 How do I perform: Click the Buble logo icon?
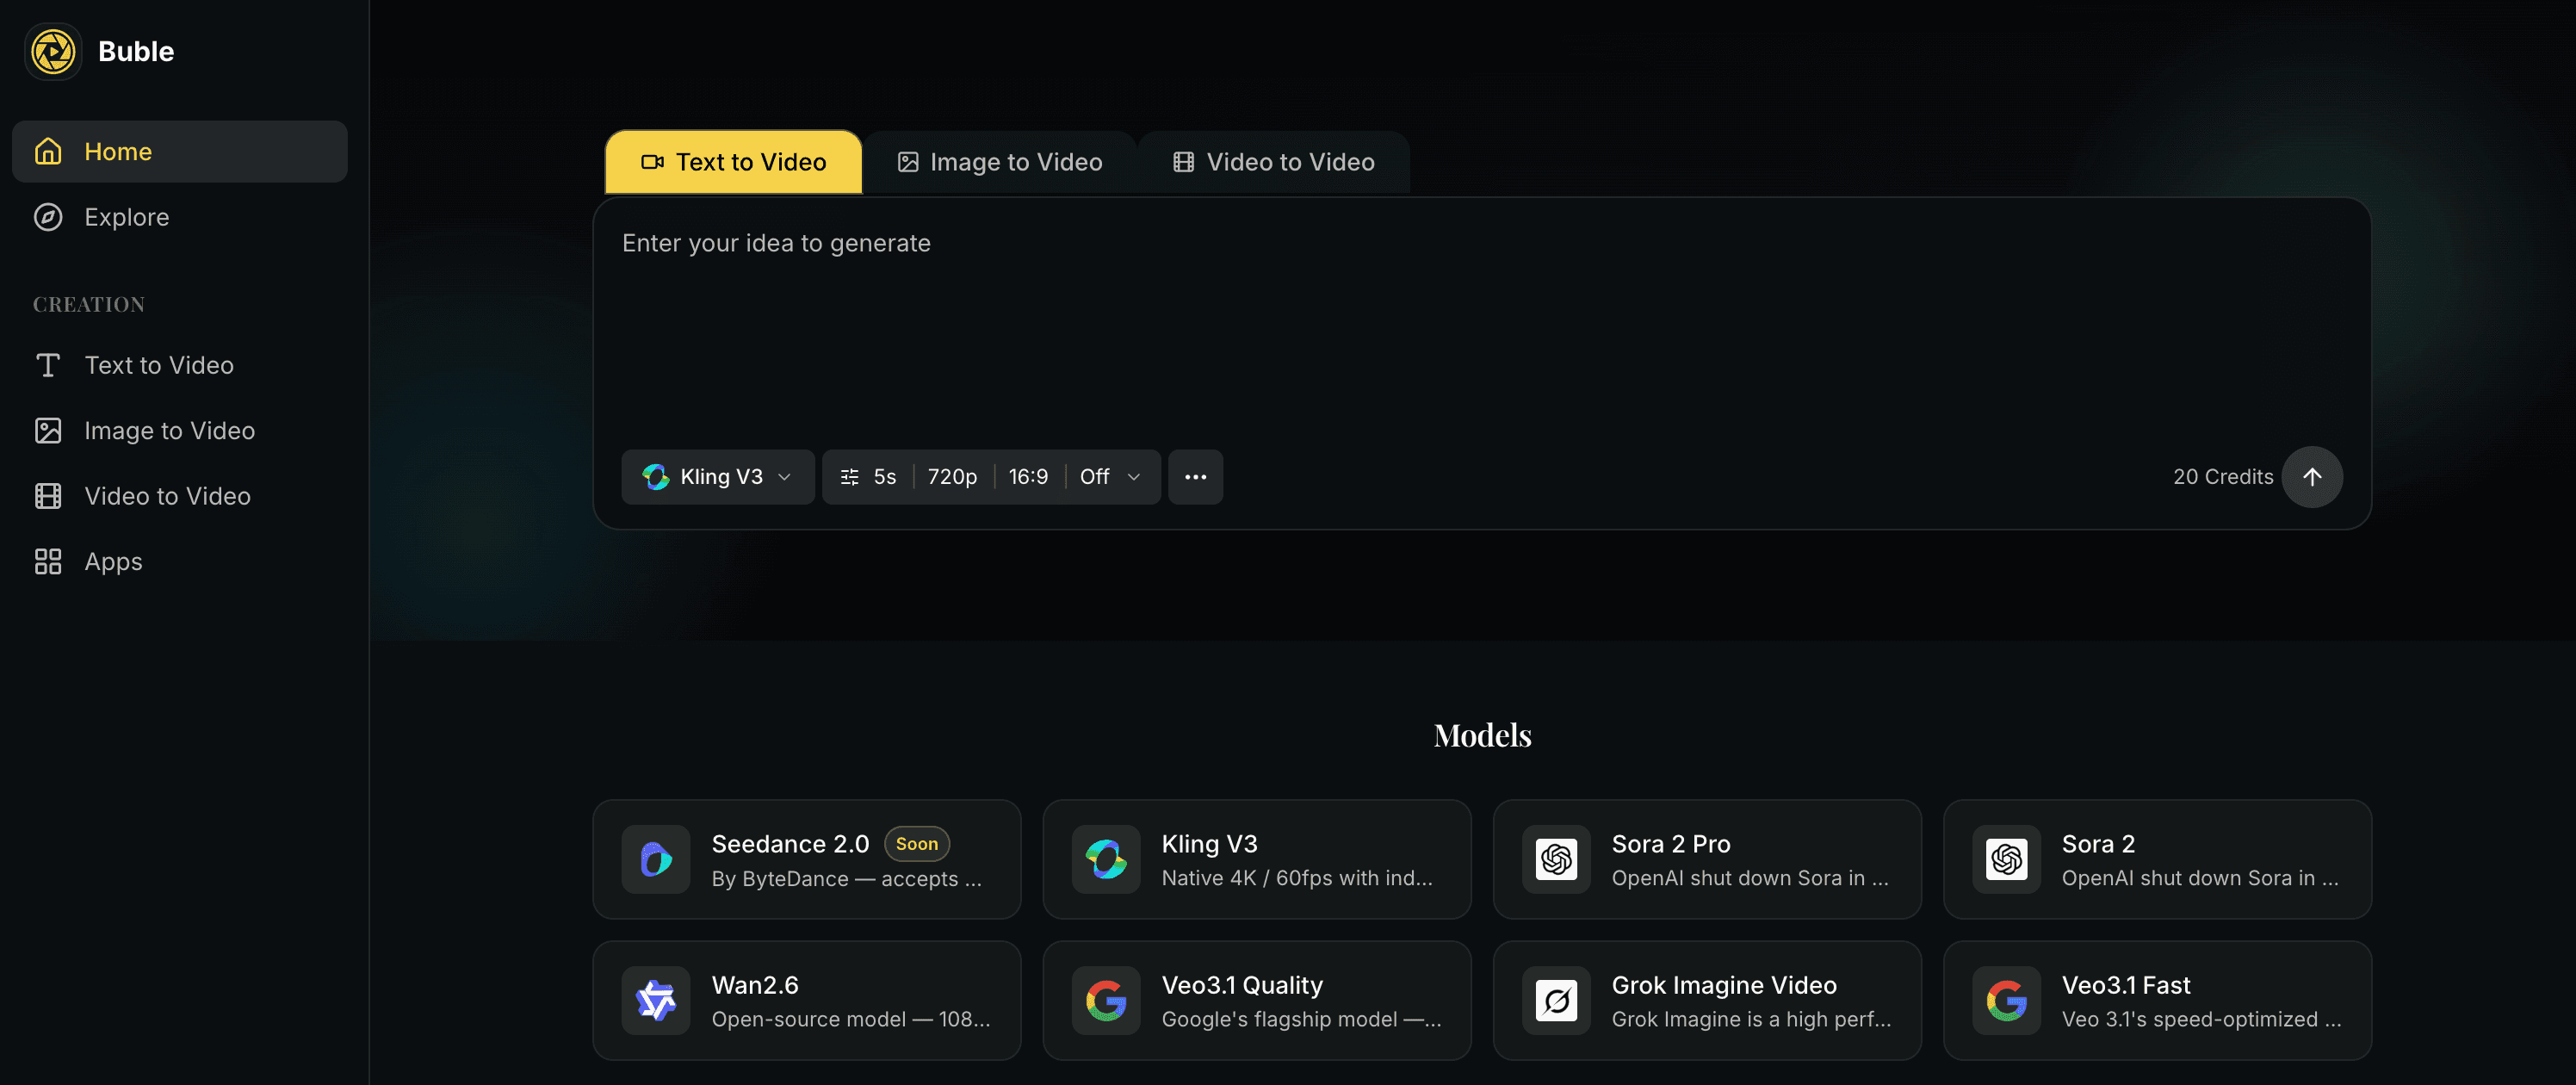coord(53,52)
